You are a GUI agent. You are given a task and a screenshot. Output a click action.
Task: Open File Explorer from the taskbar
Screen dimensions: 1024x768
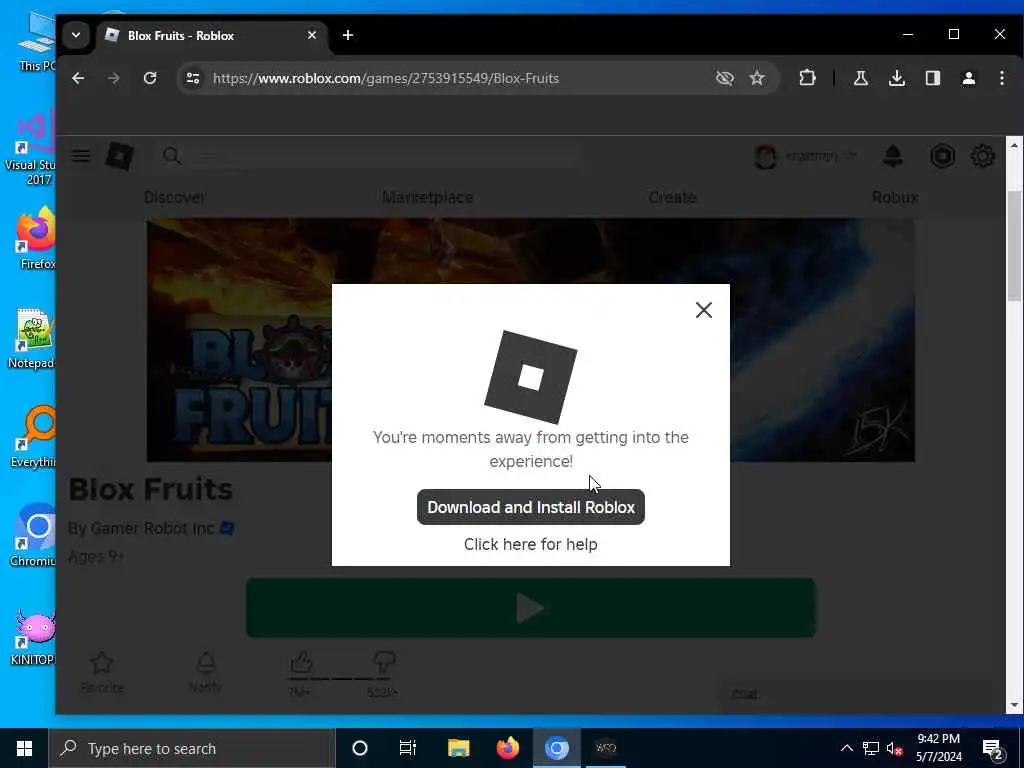458,748
